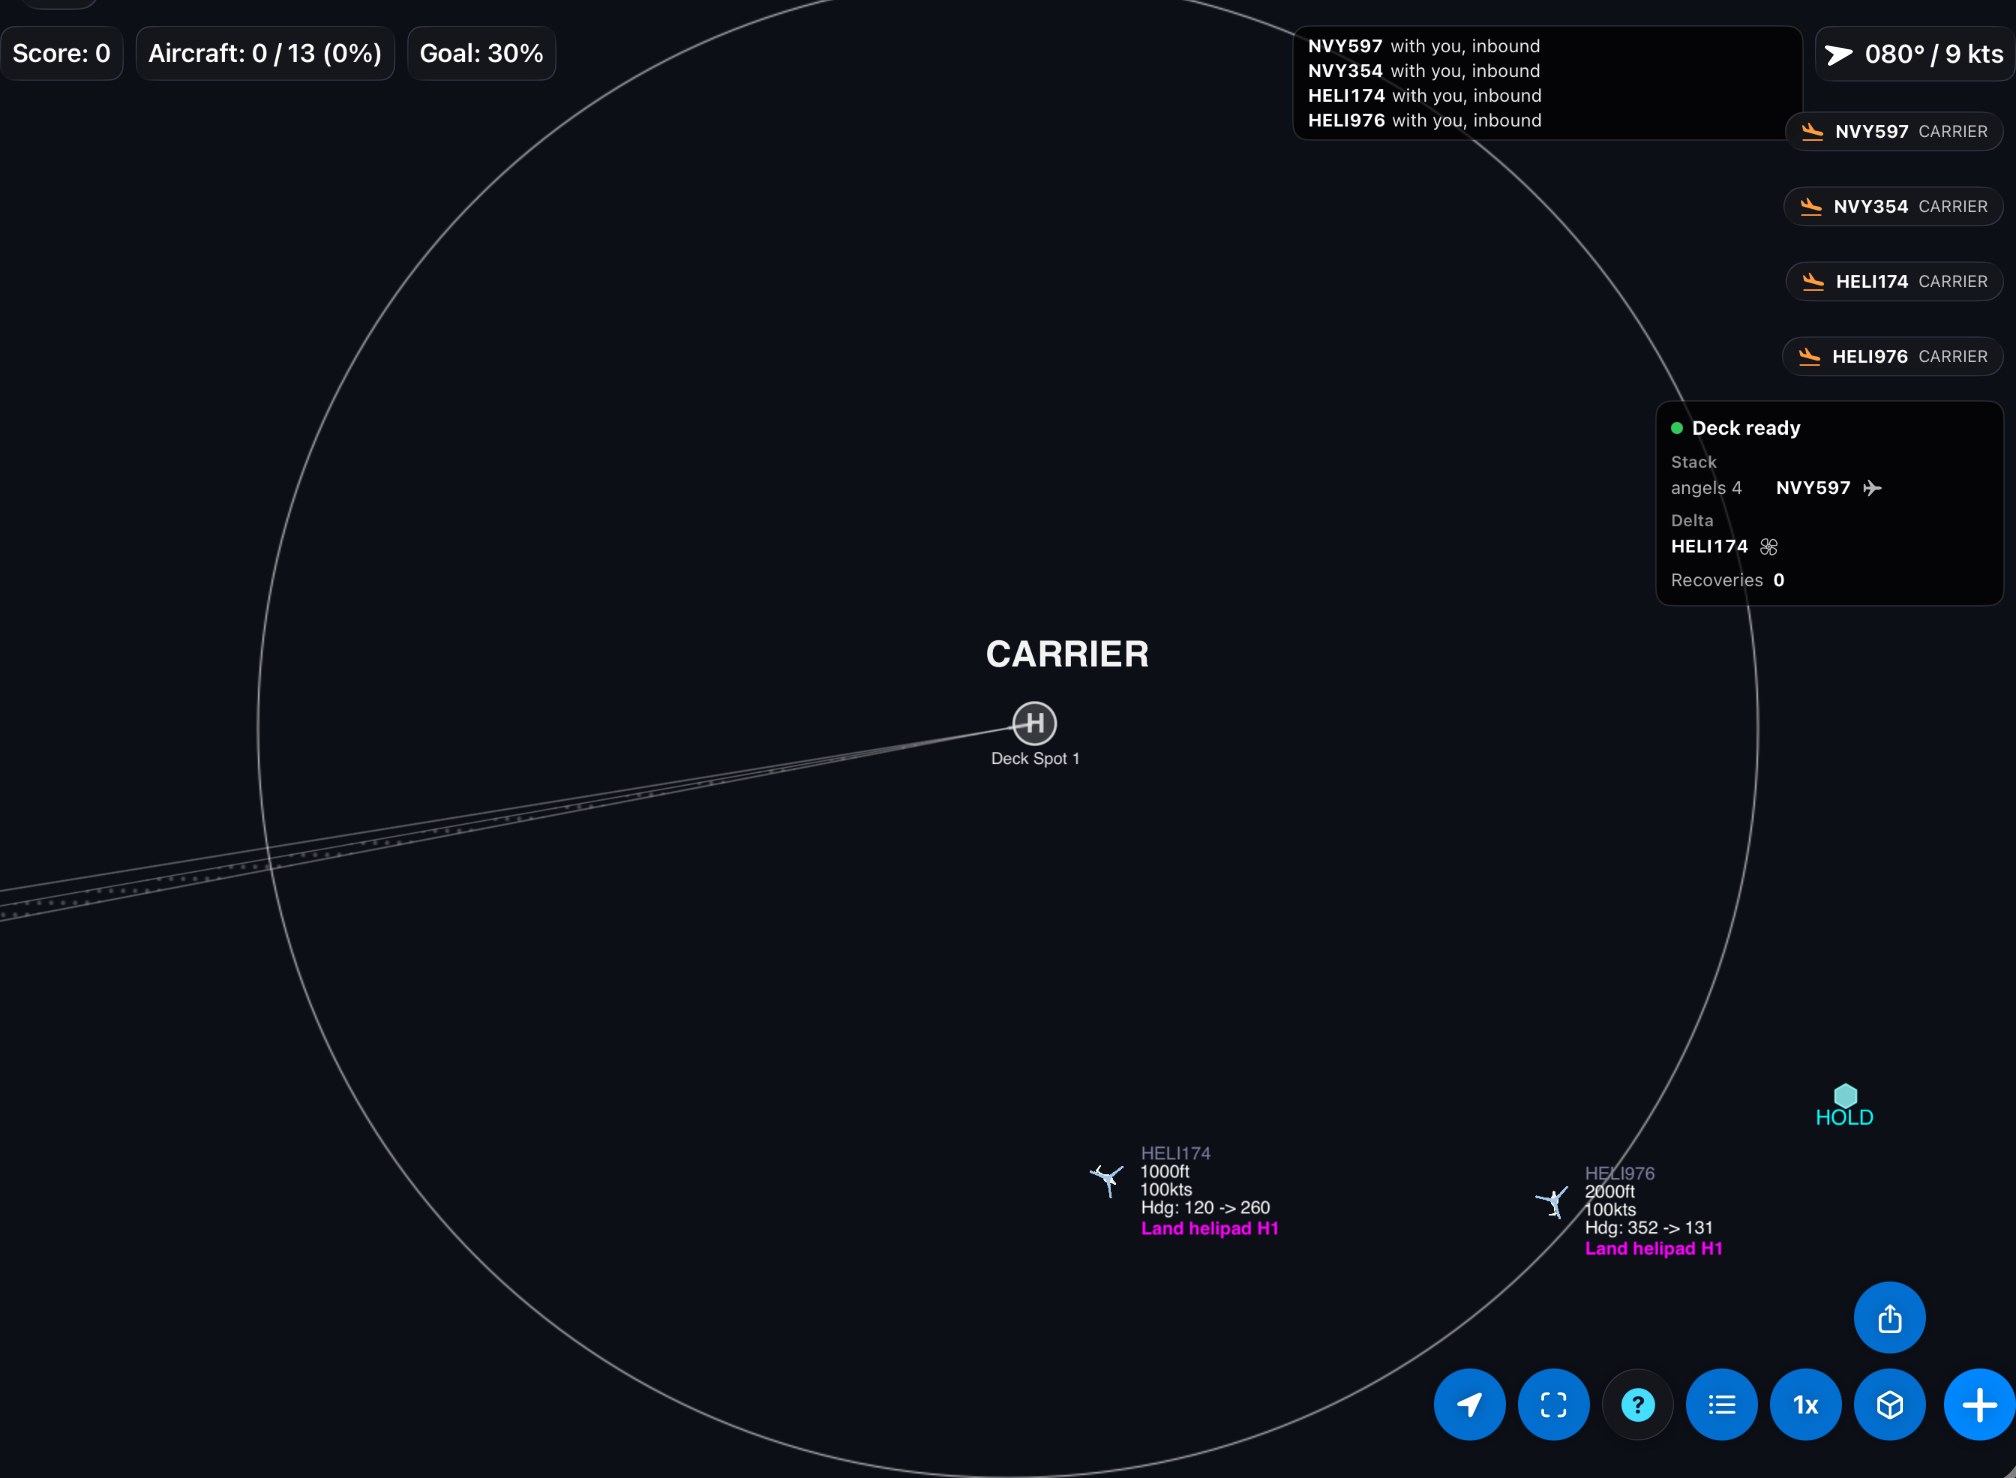
Task: Click the Goal: 30% indicator
Action: point(481,53)
